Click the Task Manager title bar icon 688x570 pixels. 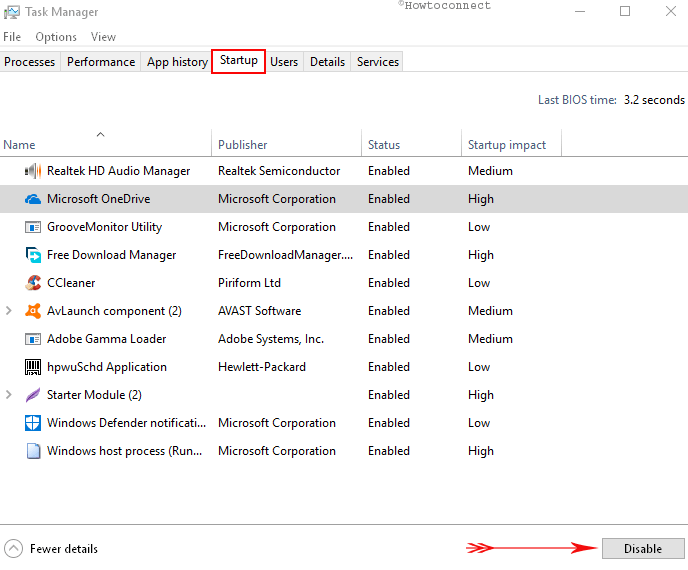click(11, 12)
